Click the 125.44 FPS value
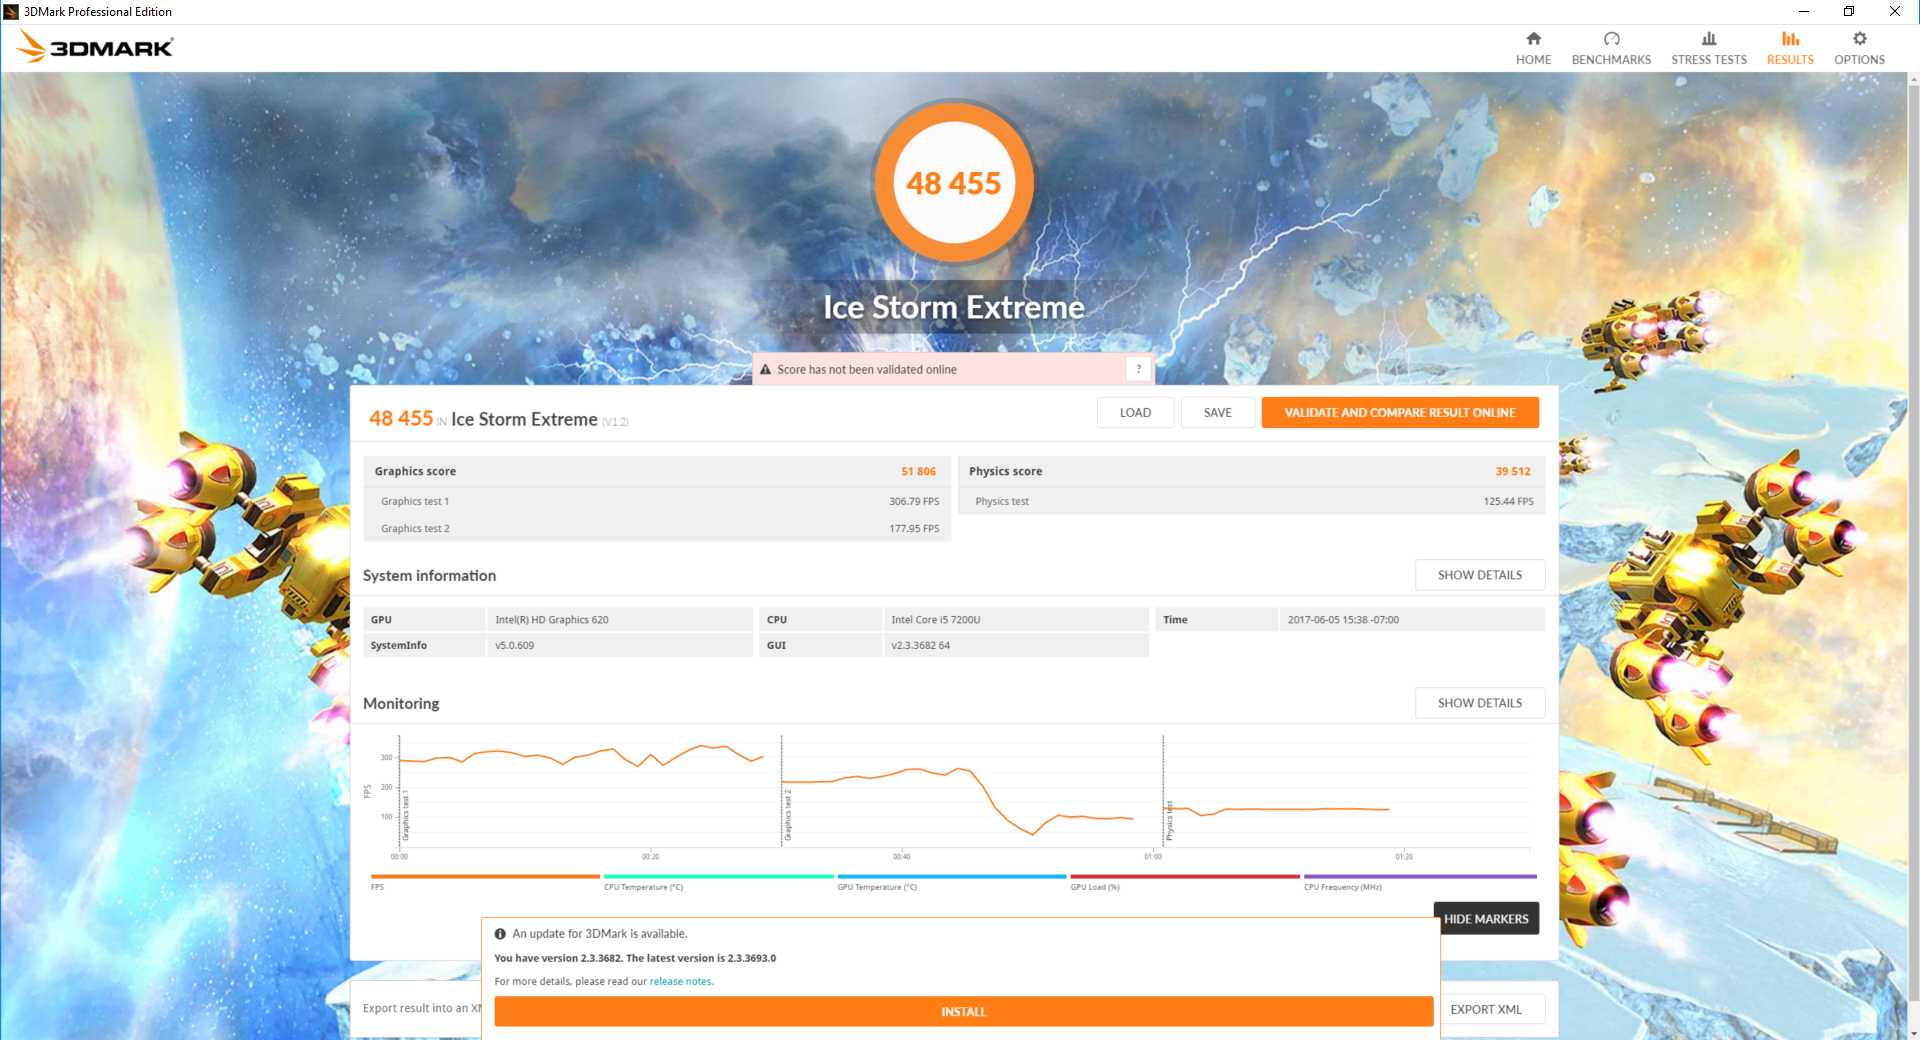The image size is (1920, 1040). 1508,502
